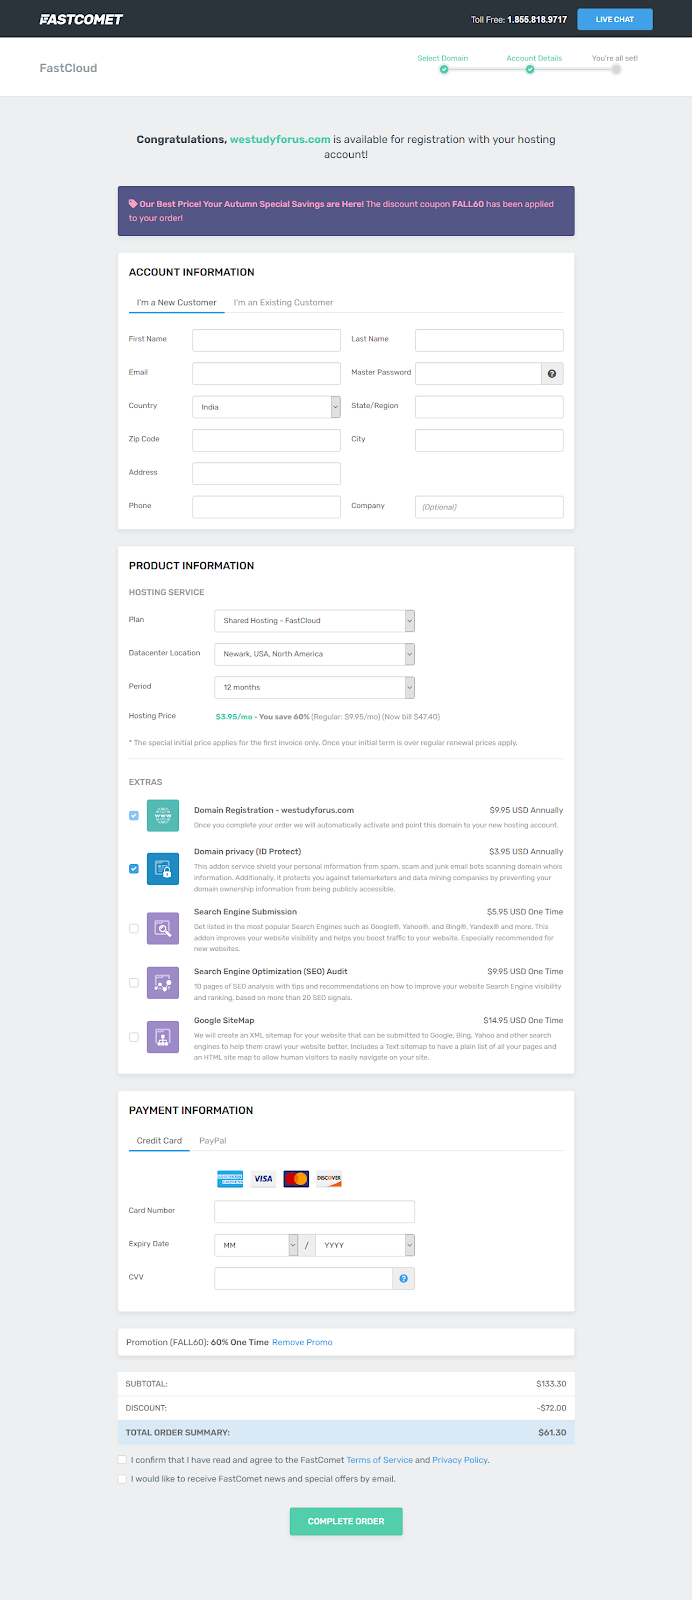Click the $61.30 total order amount
Image resolution: width=692 pixels, height=1600 pixels.
[552, 1433]
